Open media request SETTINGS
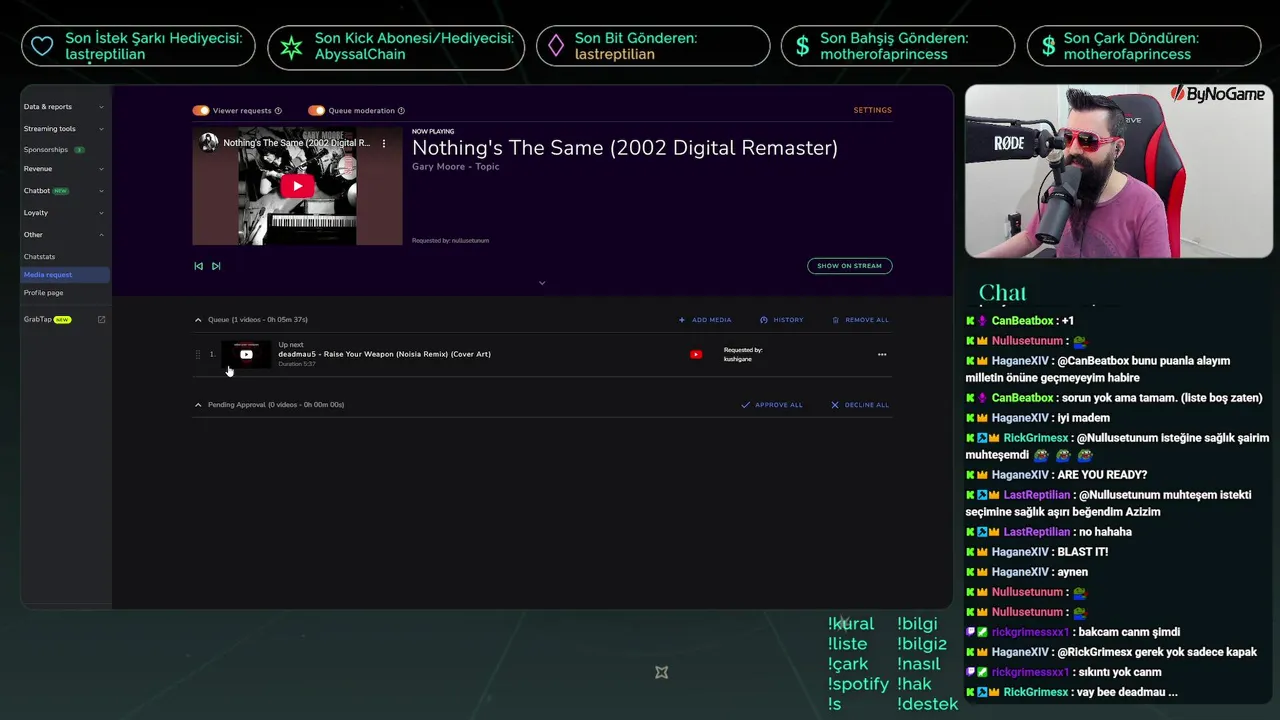Image resolution: width=1280 pixels, height=720 pixels. 872,110
